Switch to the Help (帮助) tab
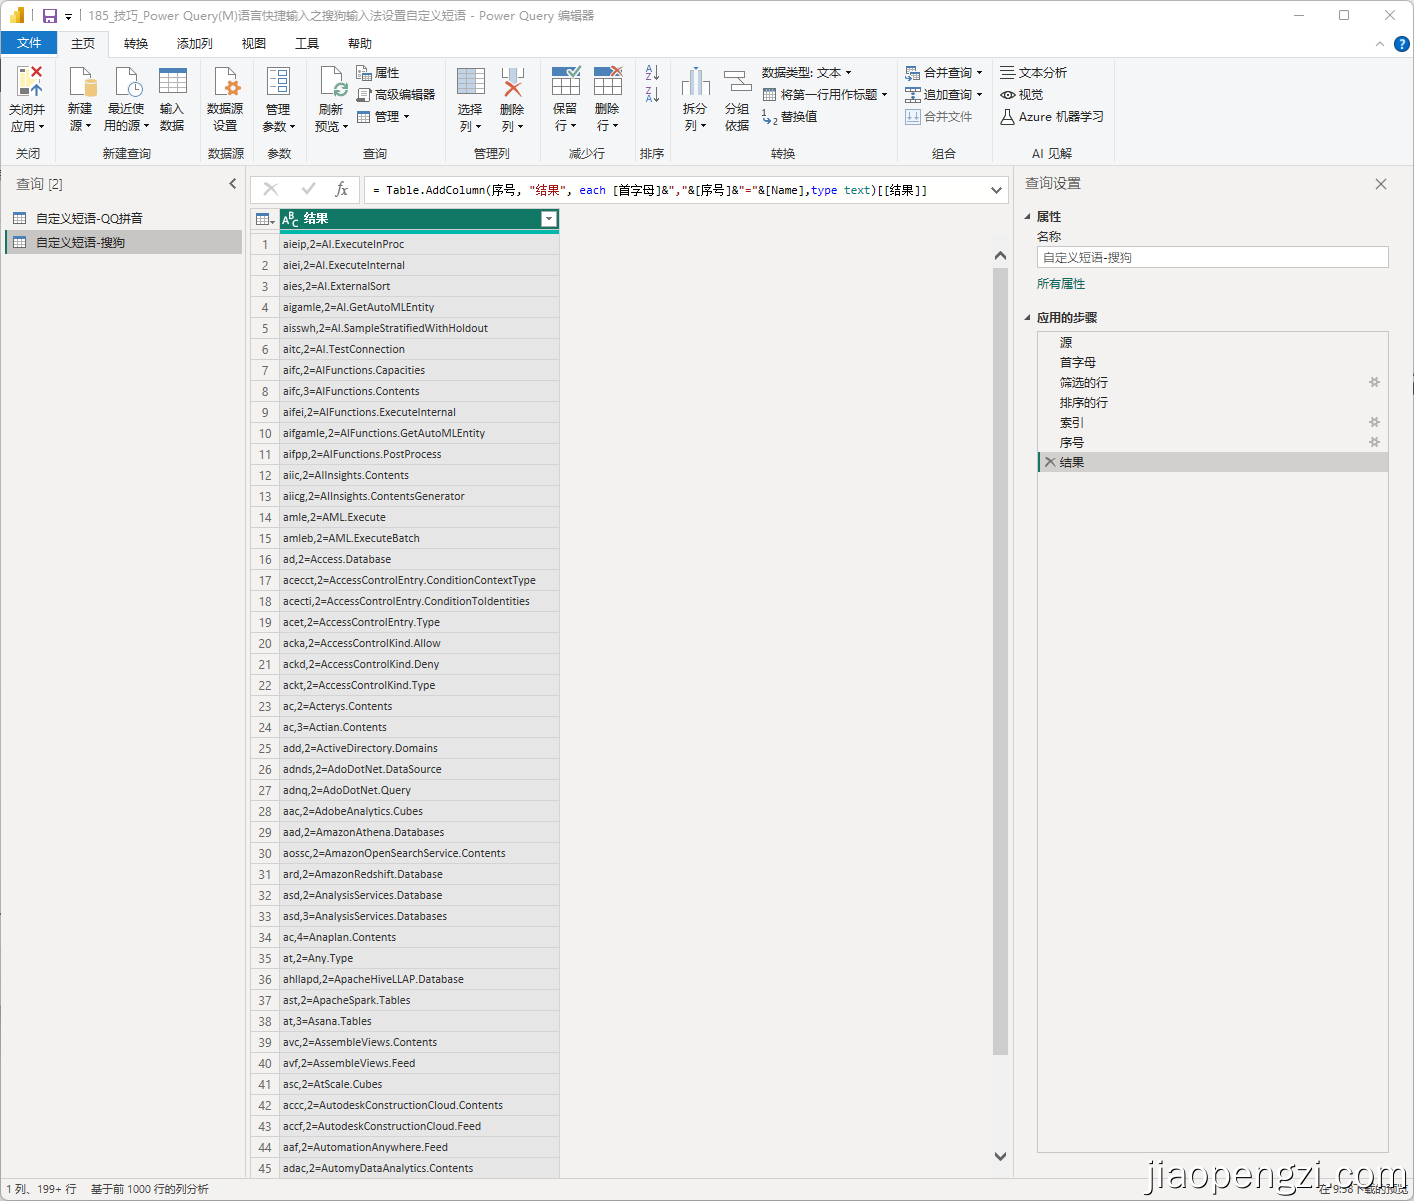This screenshot has height=1201, width=1414. tap(360, 44)
